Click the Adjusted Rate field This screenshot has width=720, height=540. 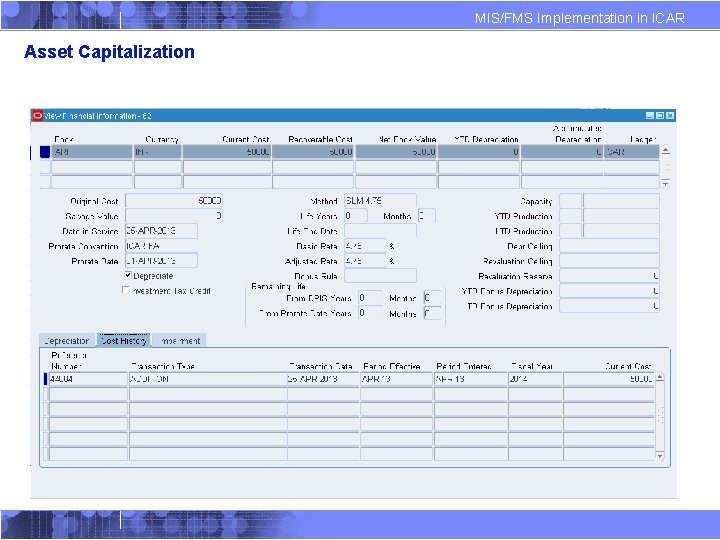tap(366, 260)
